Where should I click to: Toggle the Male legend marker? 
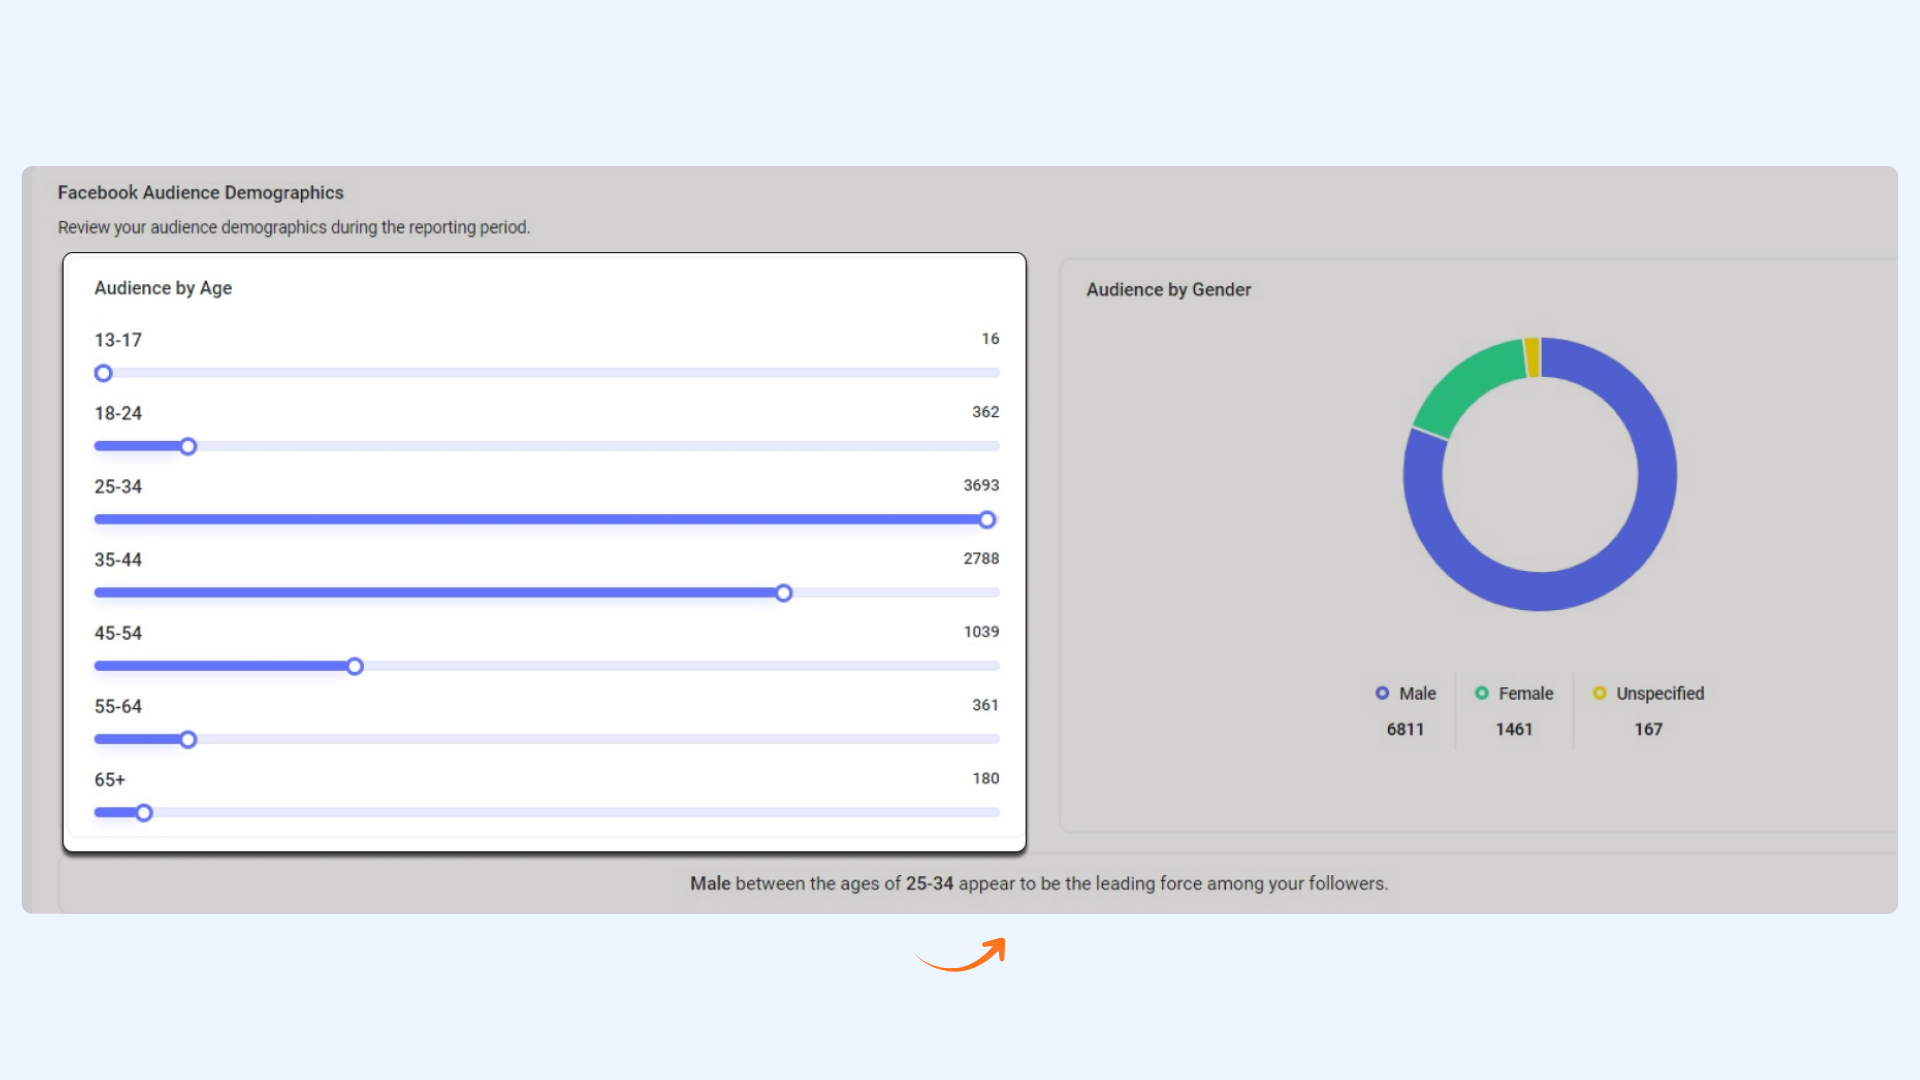coord(1382,693)
